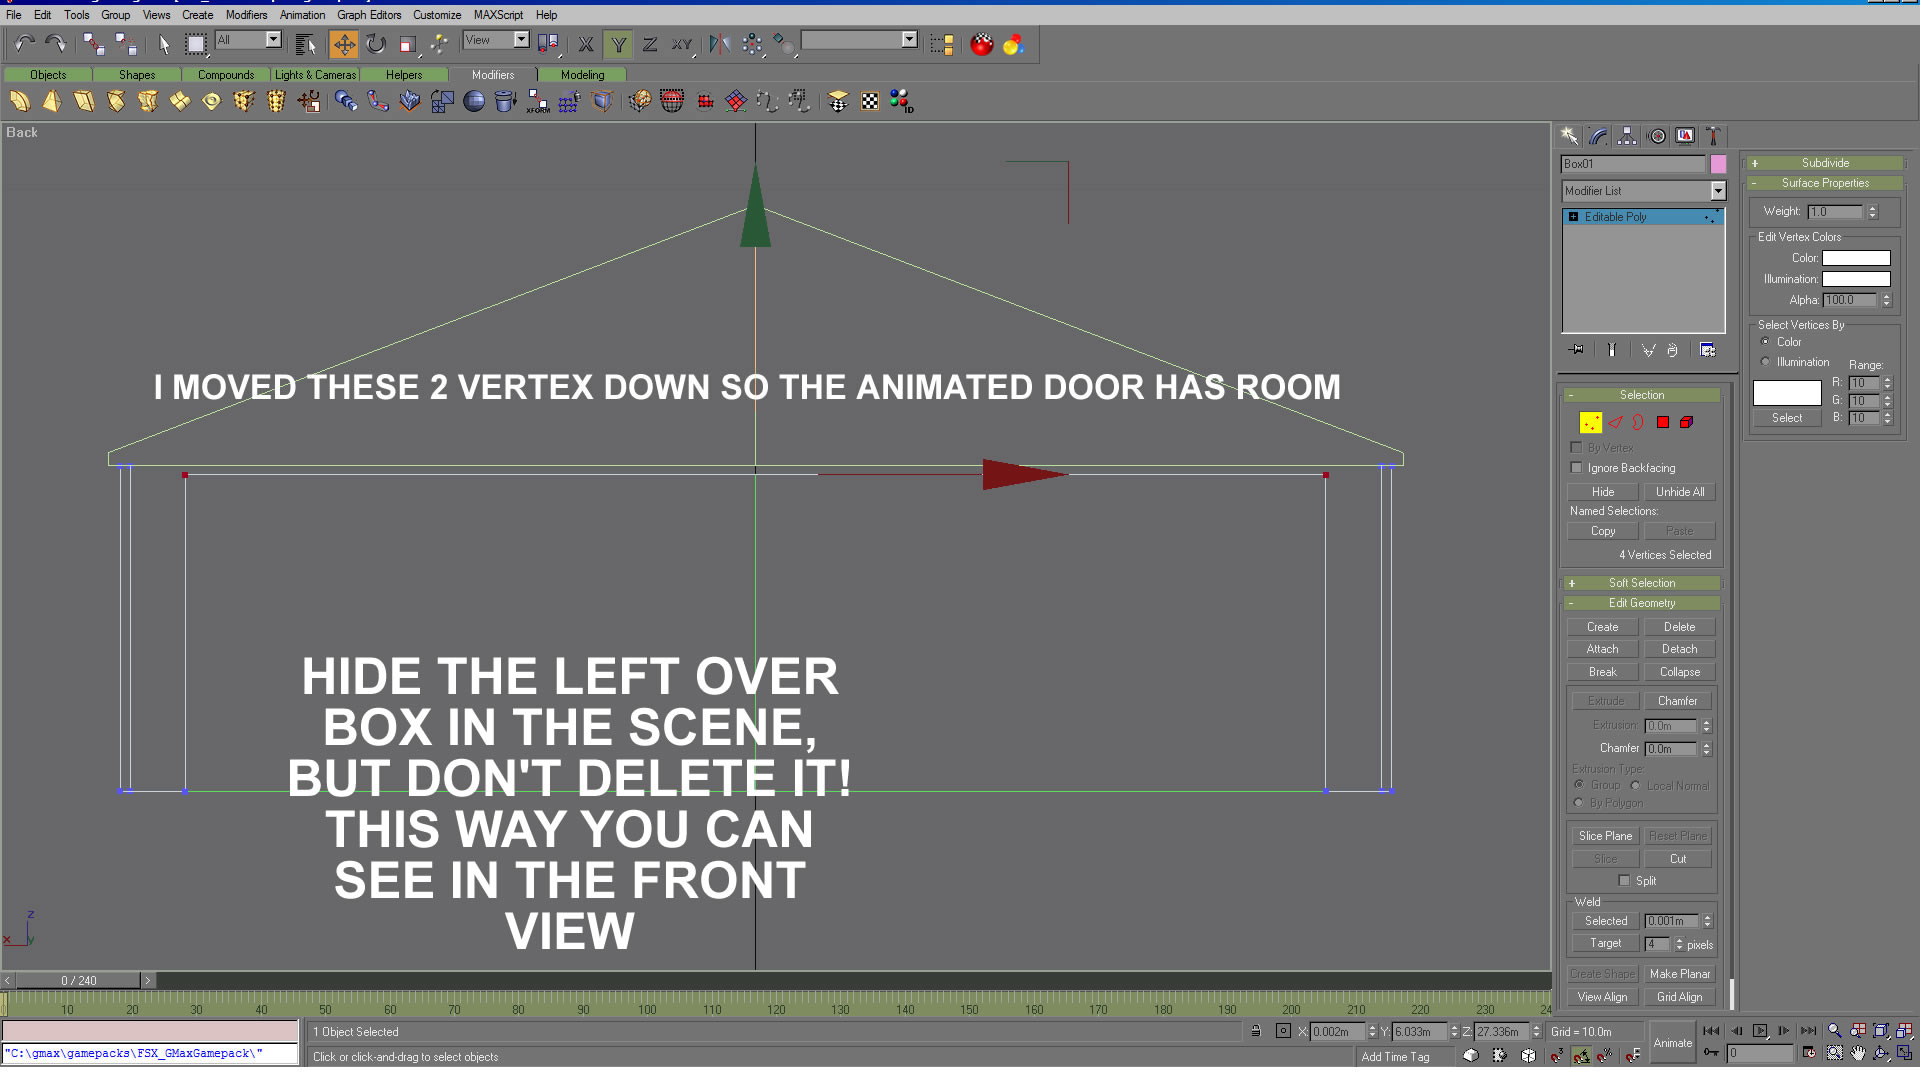The width and height of the screenshot is (1920, 1080).
Task: Select the Illumination radio button
Action: click(x=1766, y=362)
